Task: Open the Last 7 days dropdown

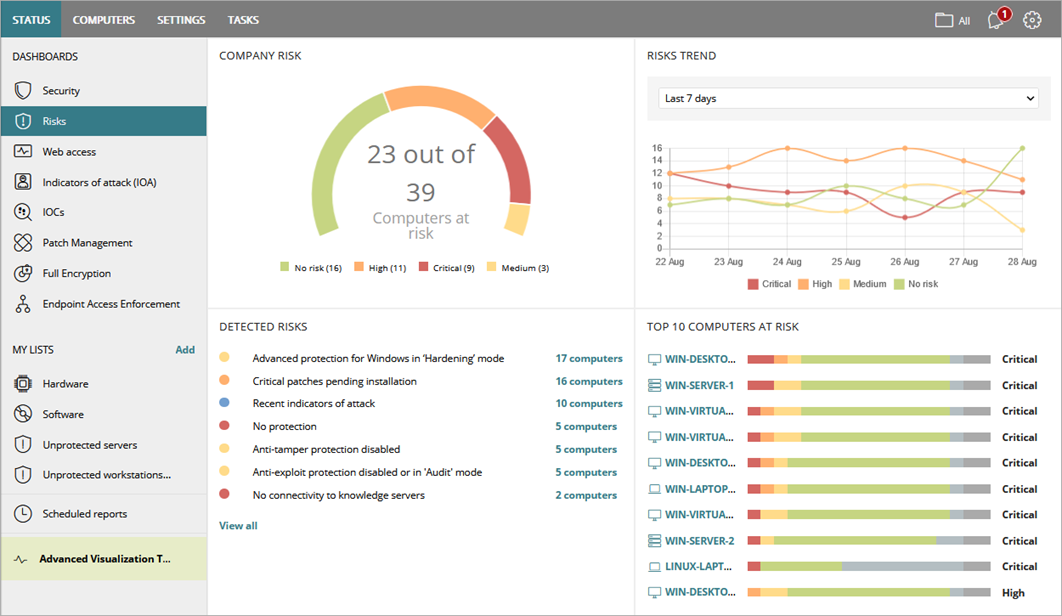Action: point(848,98)
